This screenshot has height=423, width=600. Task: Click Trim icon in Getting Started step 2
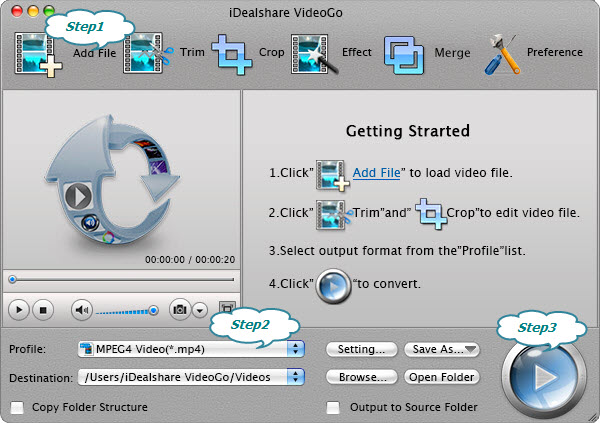pos(334,214)
